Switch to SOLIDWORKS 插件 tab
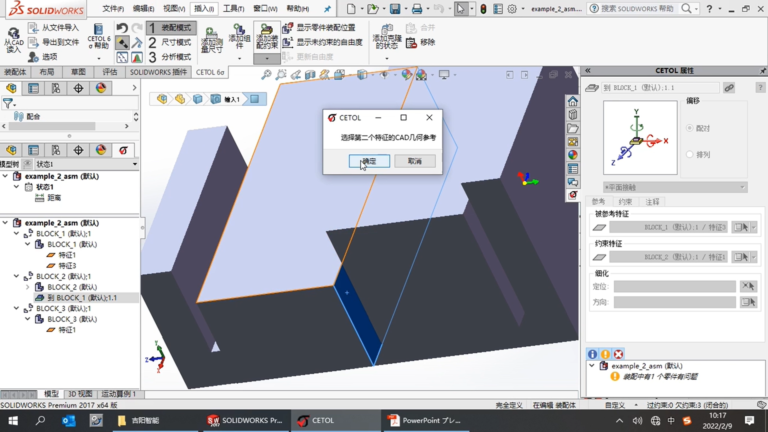This screenshot has height=432, width=768. (158, 72)
